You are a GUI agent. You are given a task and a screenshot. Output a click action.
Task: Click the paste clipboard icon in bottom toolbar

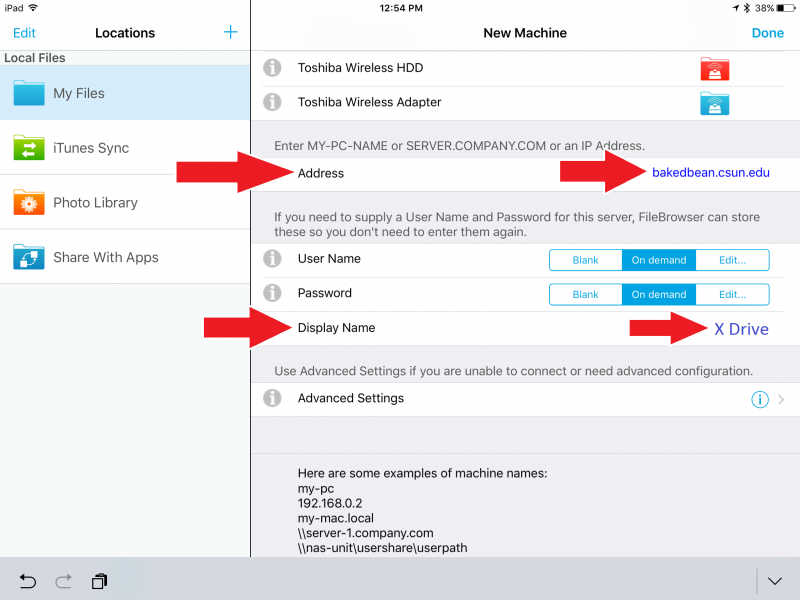click(99, 581)
